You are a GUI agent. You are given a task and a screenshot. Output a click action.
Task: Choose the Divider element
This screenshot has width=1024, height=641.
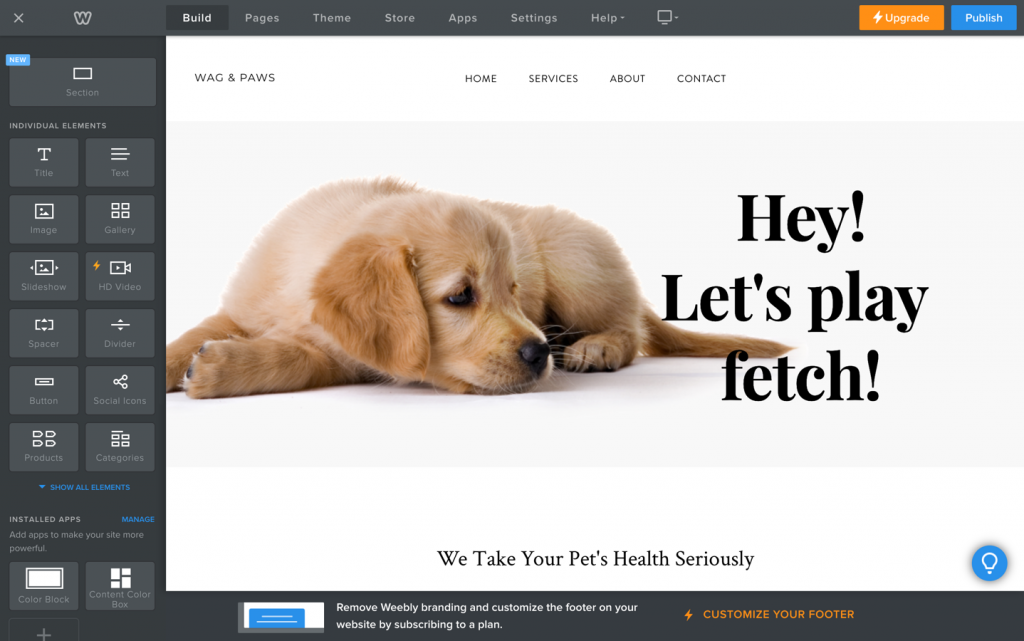click(x=120, y=332)
